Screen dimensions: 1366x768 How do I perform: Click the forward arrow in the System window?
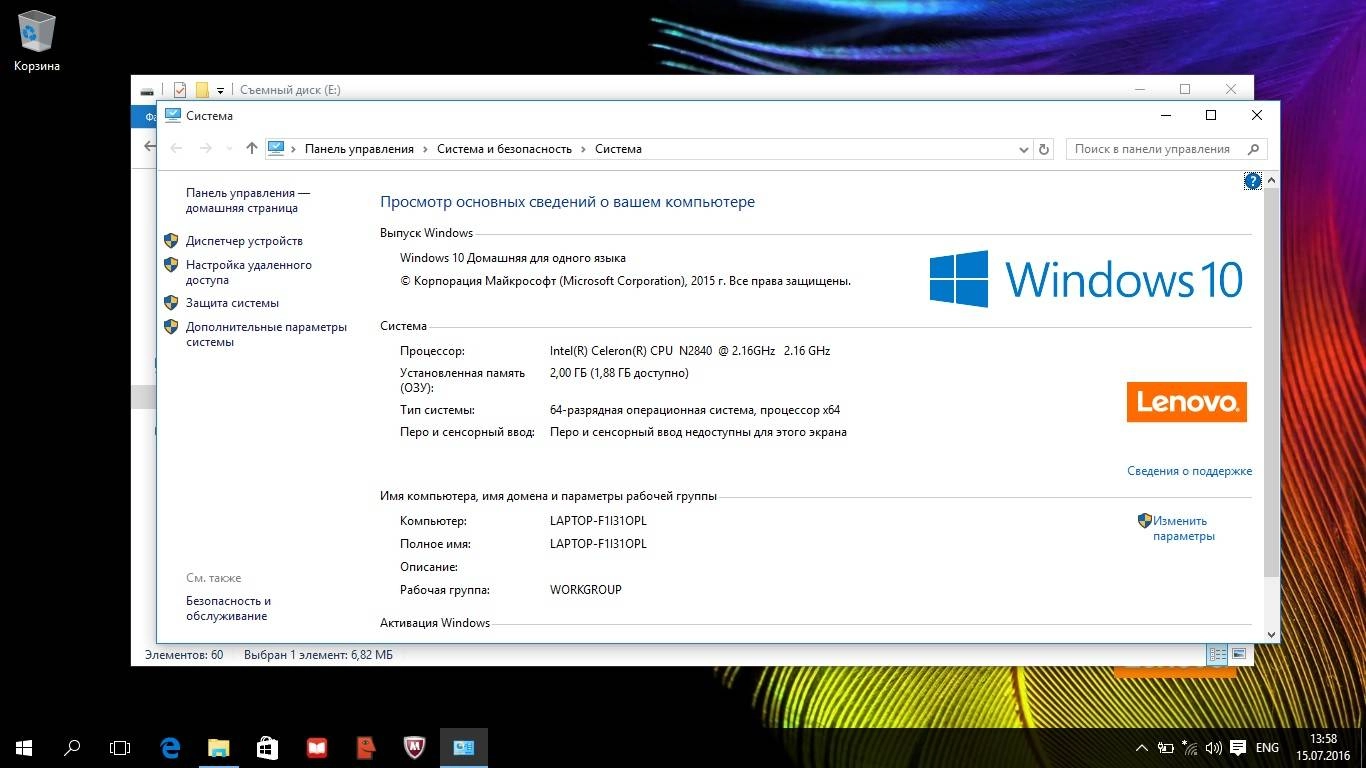[x=206, y=148]
